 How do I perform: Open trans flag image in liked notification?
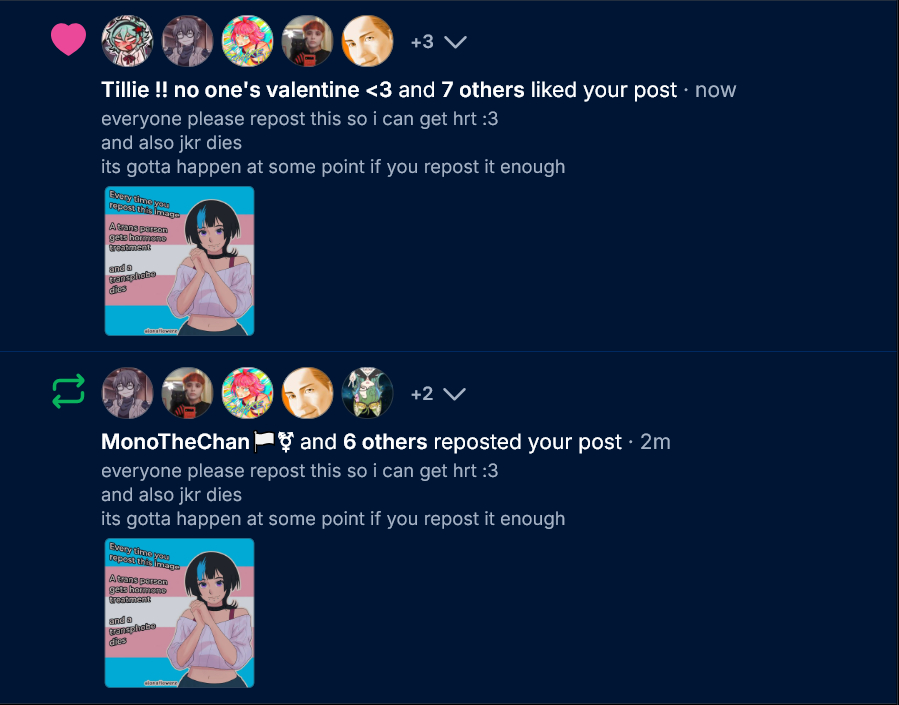tap(179, 261)
